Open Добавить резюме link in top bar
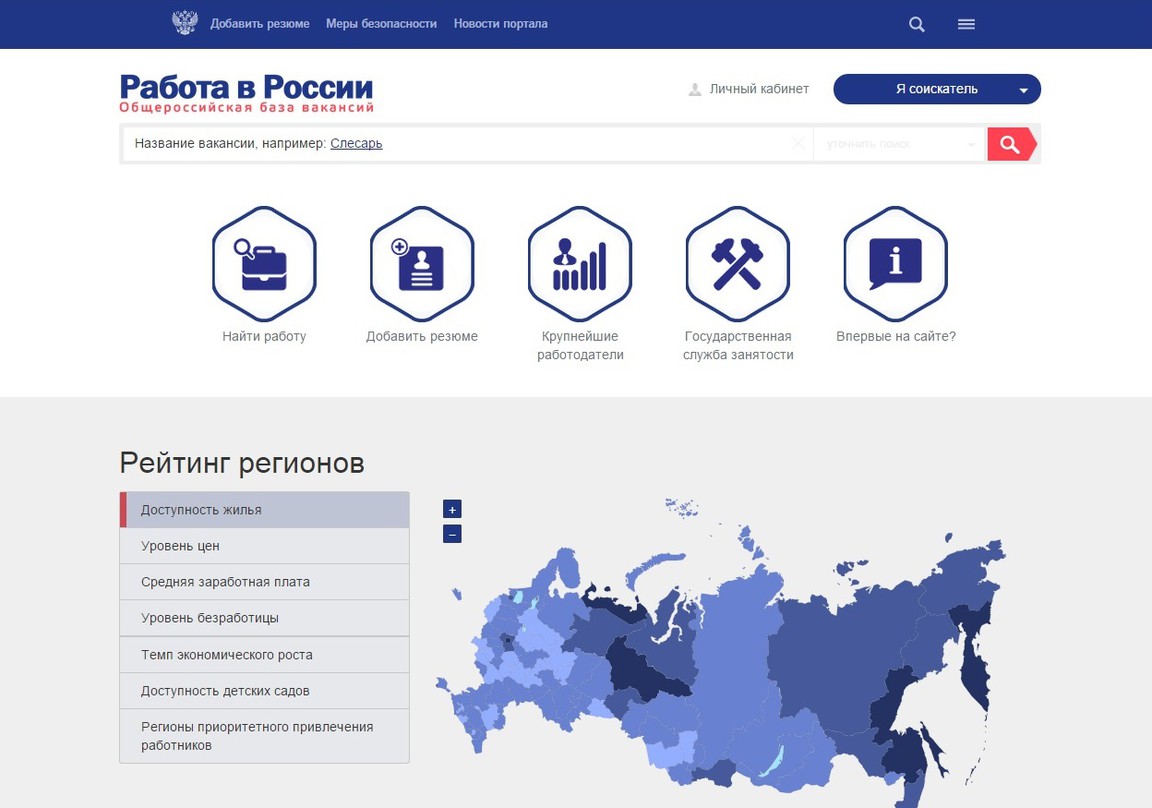The height and width of the screenshot is (808, 1152). click(260, 24)
